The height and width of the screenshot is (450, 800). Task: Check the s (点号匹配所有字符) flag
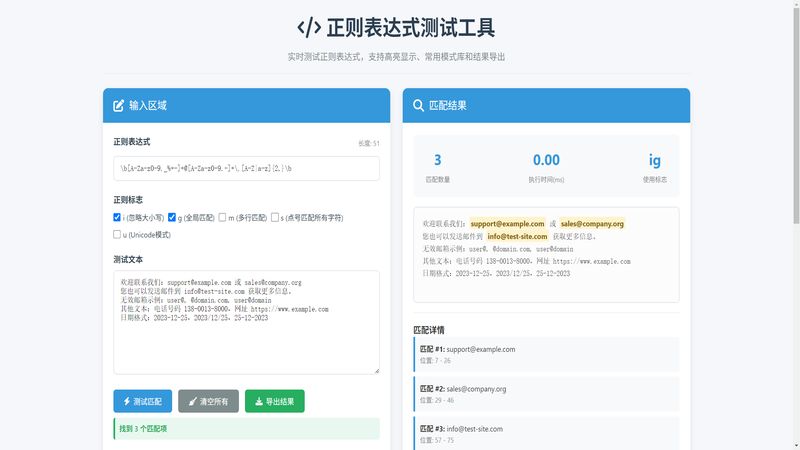point(275,217)
